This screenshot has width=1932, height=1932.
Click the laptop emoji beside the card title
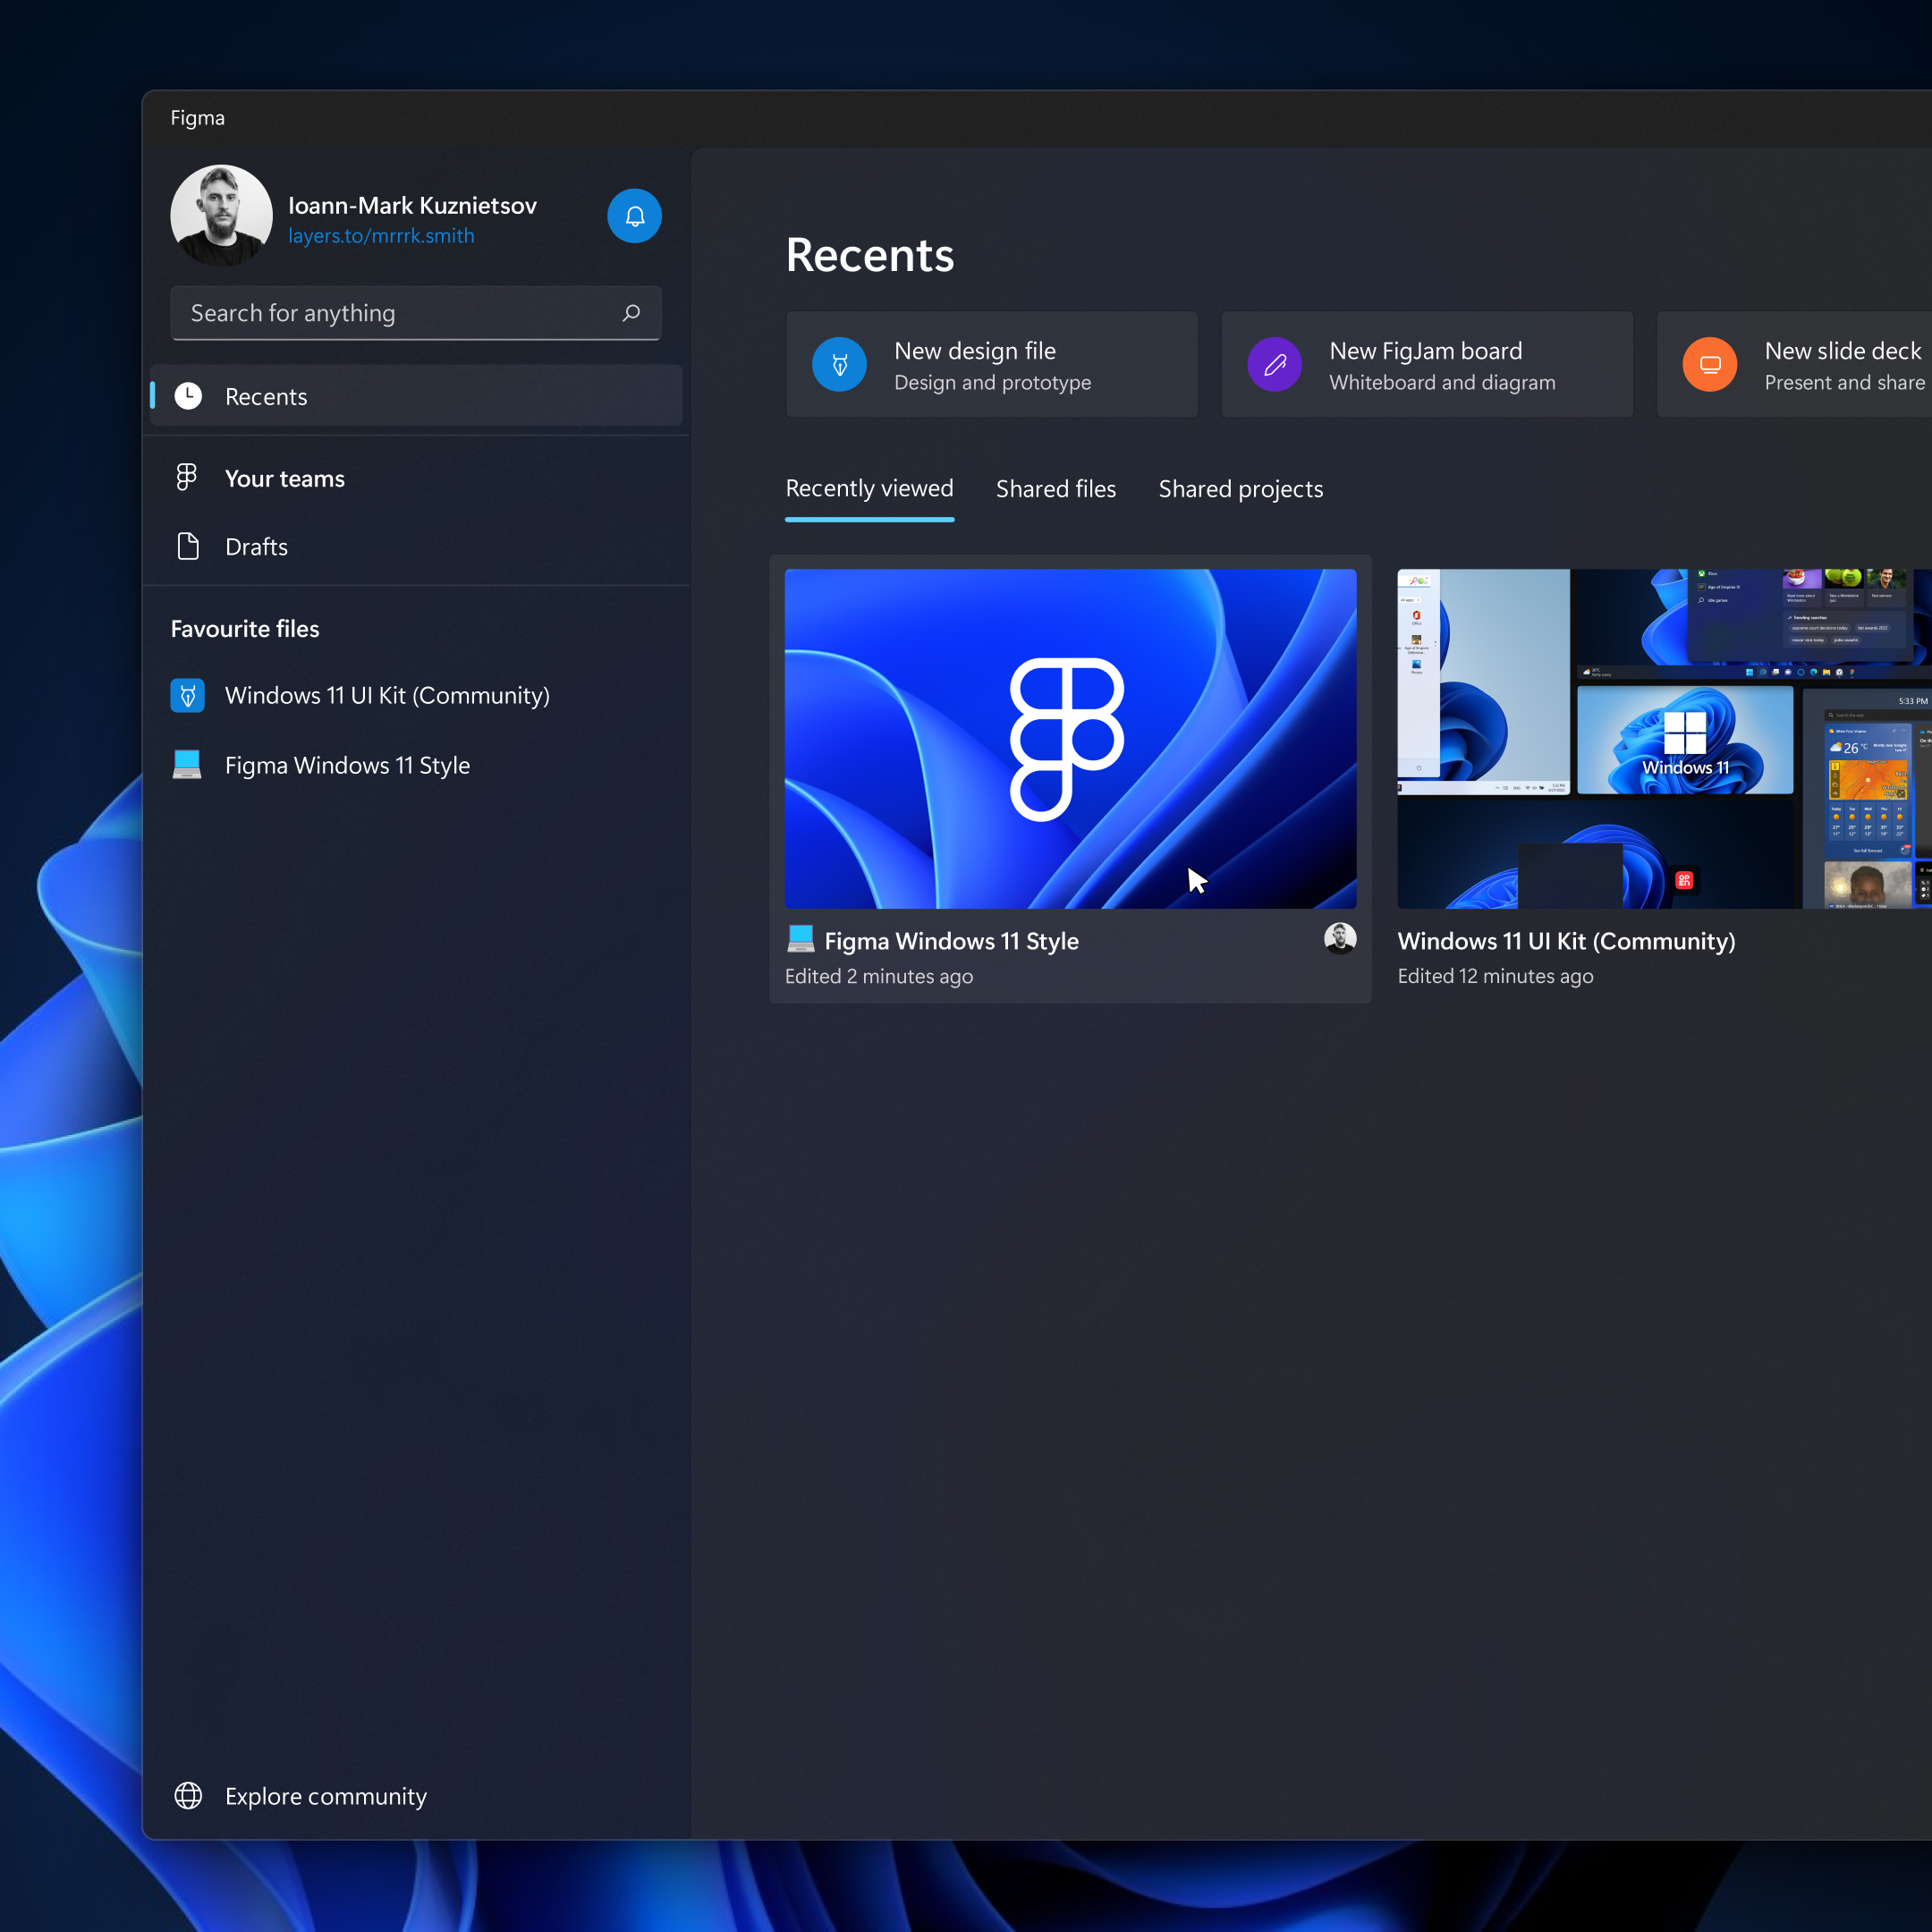pyautogui.click(x=801, y=939)
